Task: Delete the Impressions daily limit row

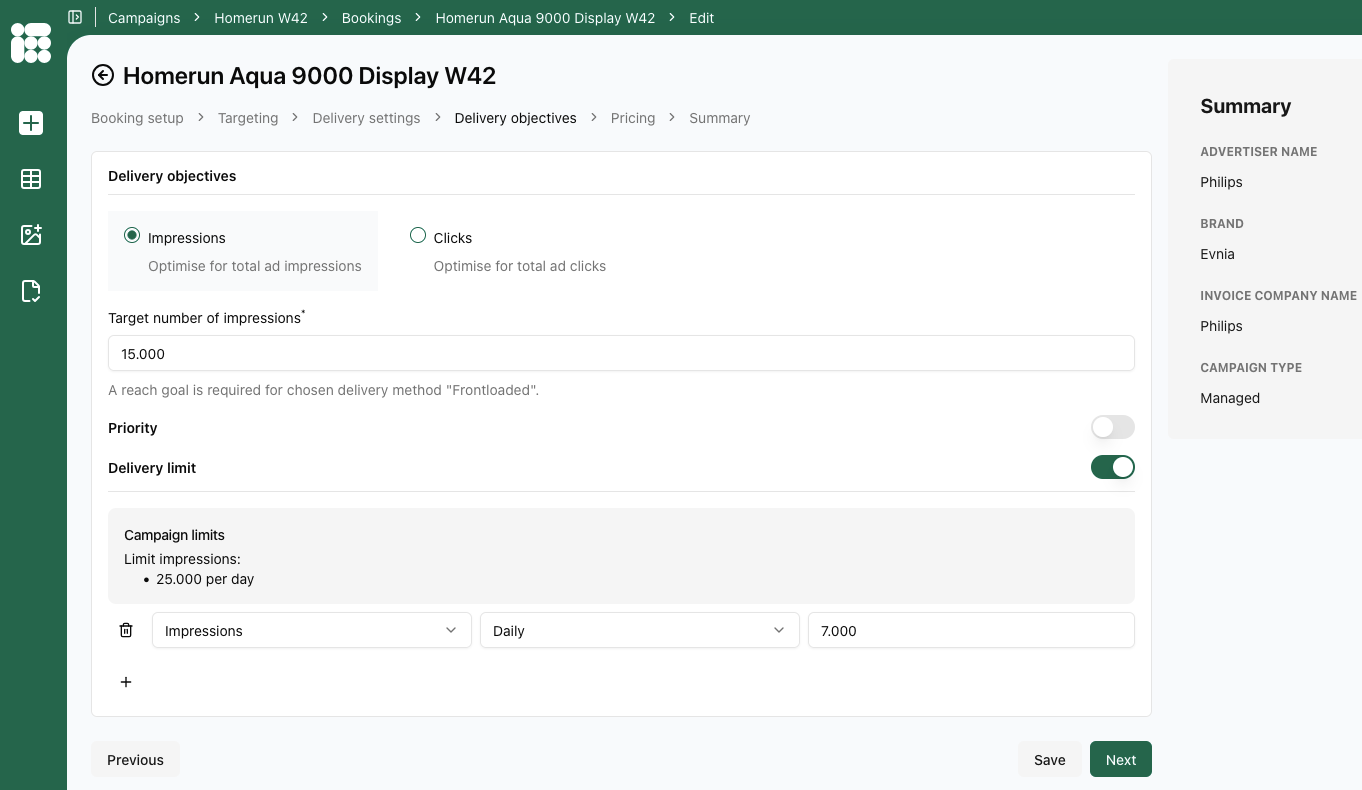Action: pos(126,630)
